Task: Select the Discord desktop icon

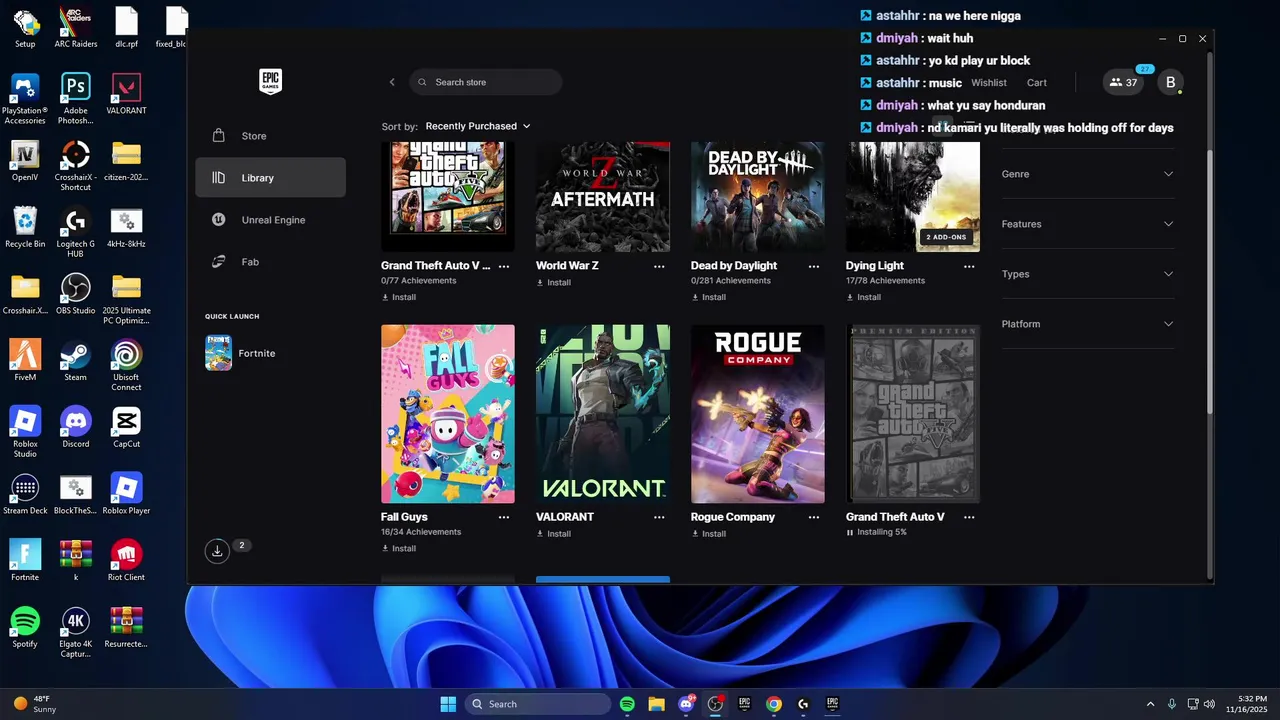Action: [x=76, y=427]
